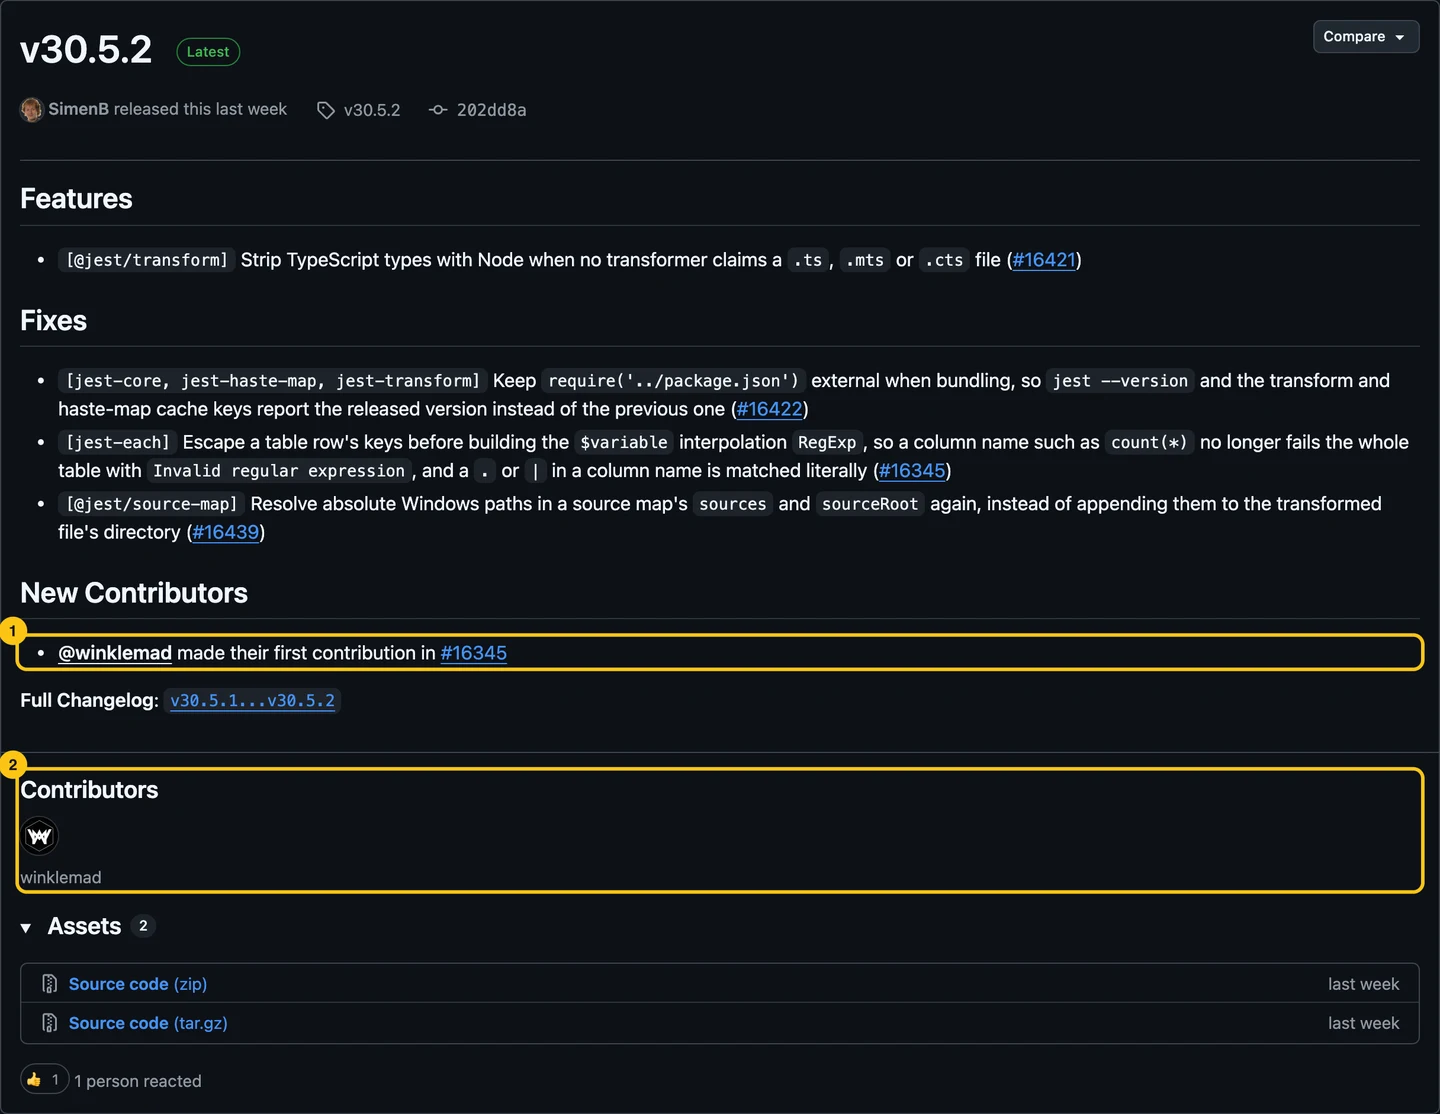Screen dimensions: 1440x1114
Task: Open pull request #16422
Action: point(770,409)
